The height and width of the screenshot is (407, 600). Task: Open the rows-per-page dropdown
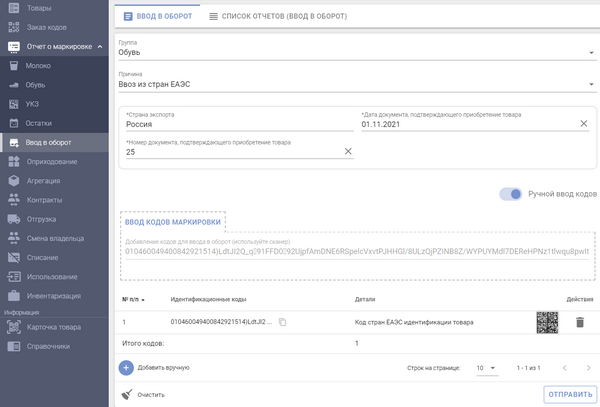486,368
